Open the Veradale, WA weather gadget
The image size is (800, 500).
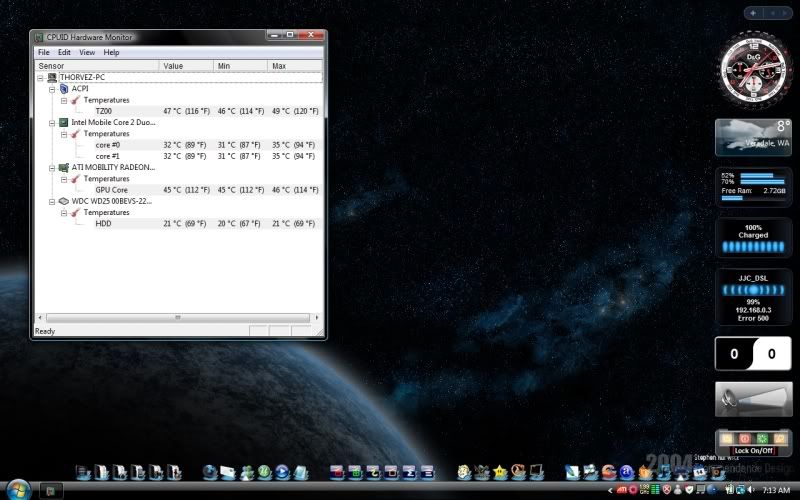tap(754, 137)
